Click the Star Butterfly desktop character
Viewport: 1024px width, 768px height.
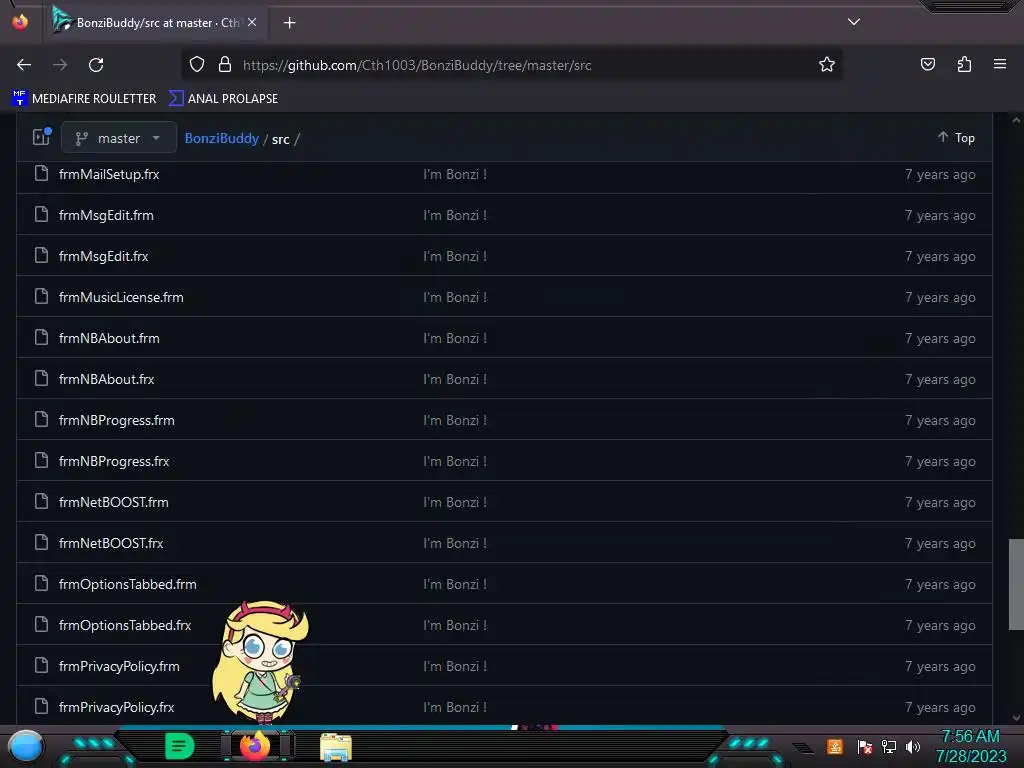tap(260, 661)
